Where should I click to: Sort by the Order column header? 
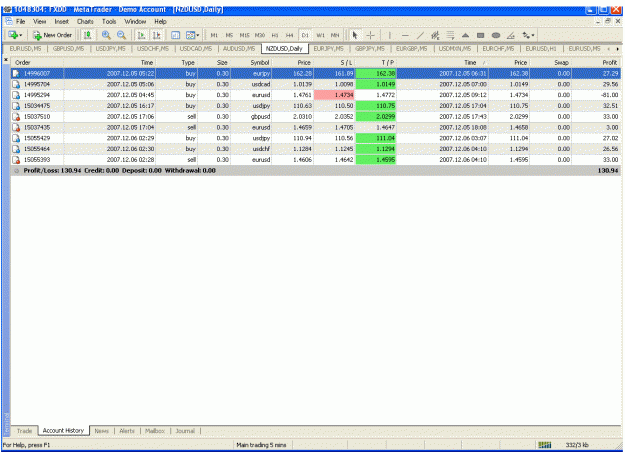(x=37, y=63)
